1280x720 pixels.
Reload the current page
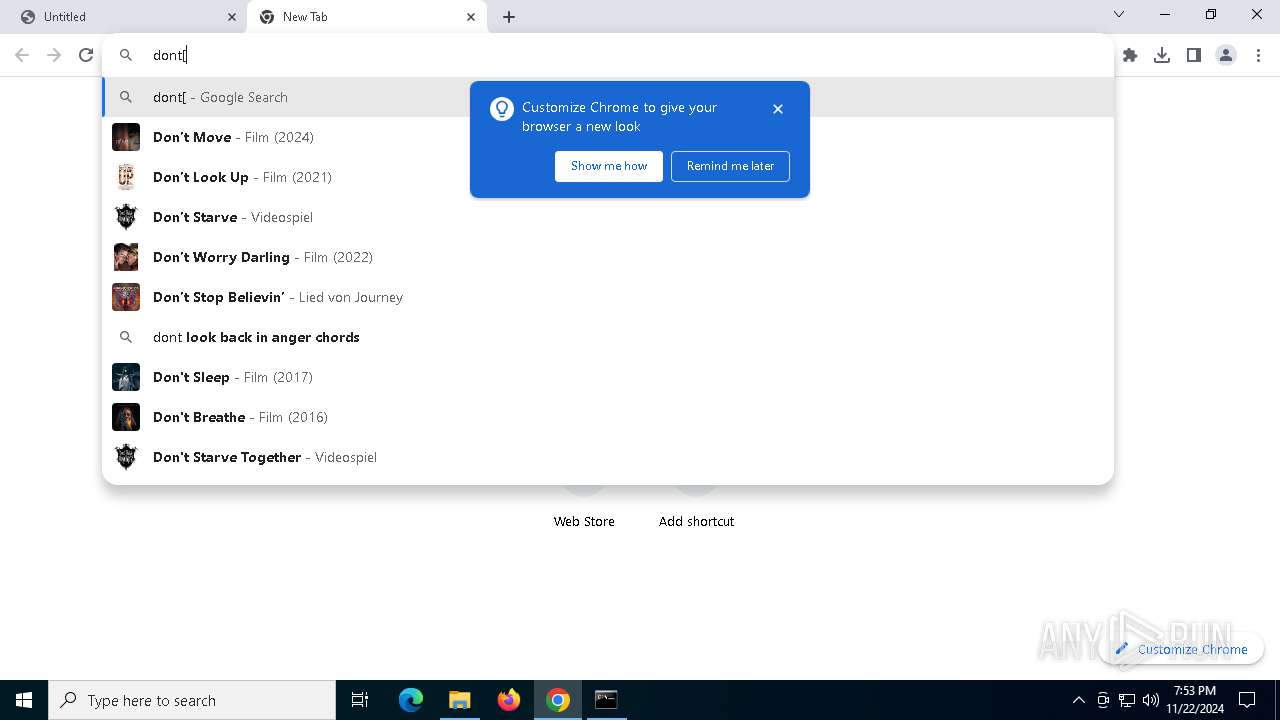[86, 55]
